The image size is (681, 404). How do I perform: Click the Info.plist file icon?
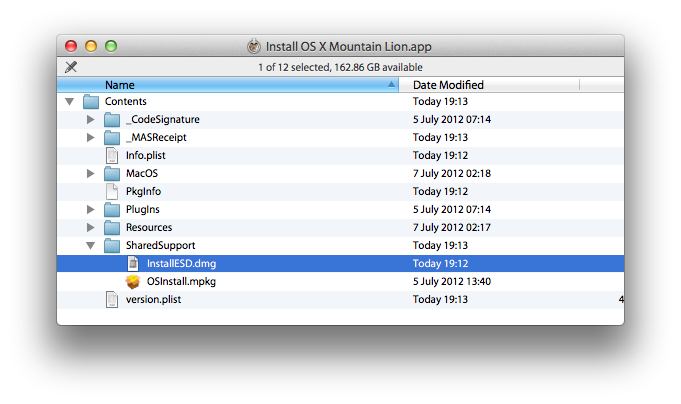click(112, 156)
